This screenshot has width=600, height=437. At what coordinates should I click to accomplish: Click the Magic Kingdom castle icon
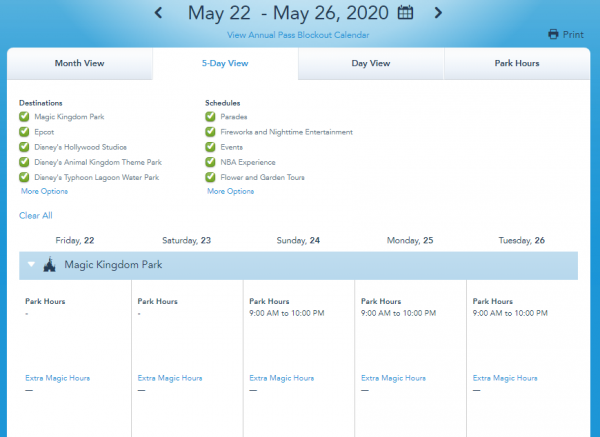(49, 265)
